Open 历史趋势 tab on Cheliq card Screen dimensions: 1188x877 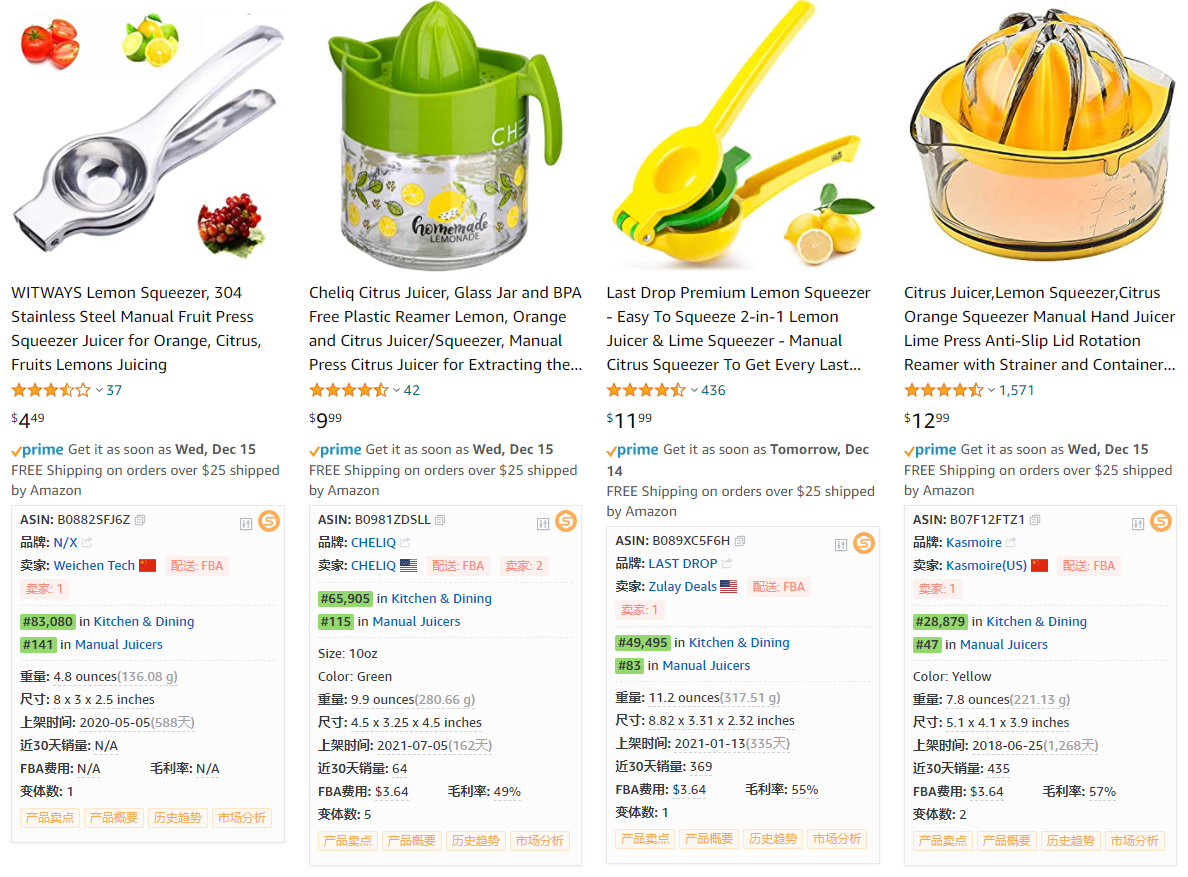click(x=476, y=841)
